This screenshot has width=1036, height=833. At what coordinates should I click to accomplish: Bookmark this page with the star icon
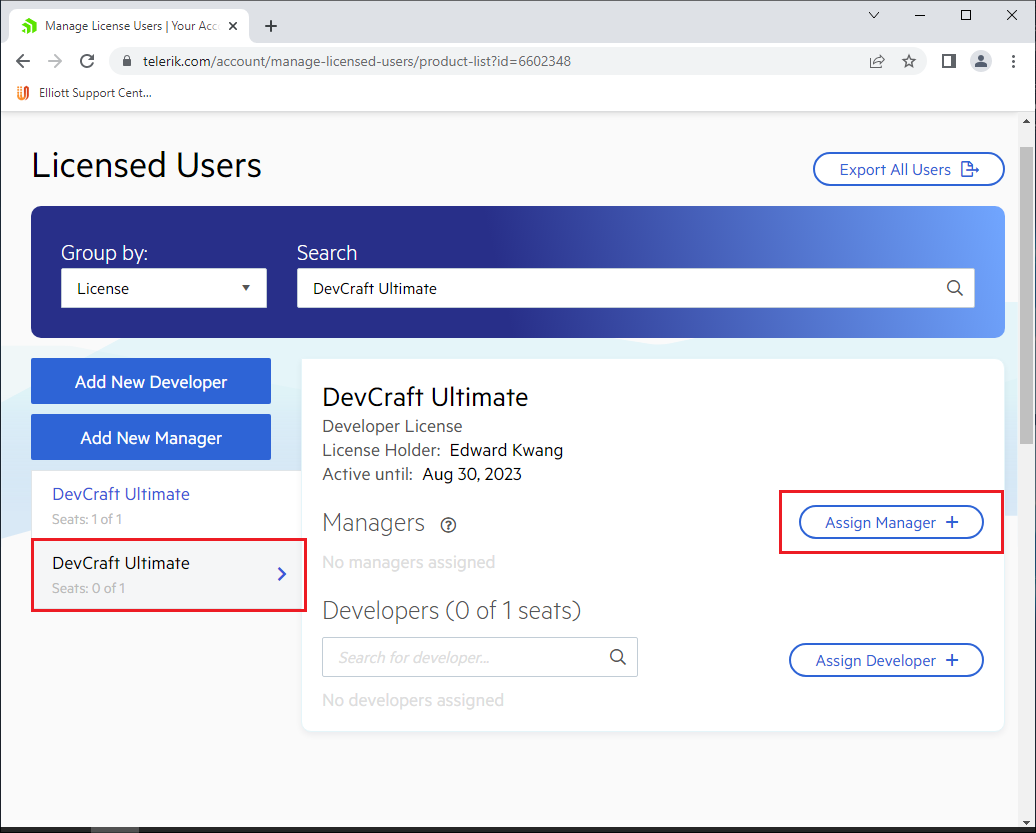tap(909, 61)
